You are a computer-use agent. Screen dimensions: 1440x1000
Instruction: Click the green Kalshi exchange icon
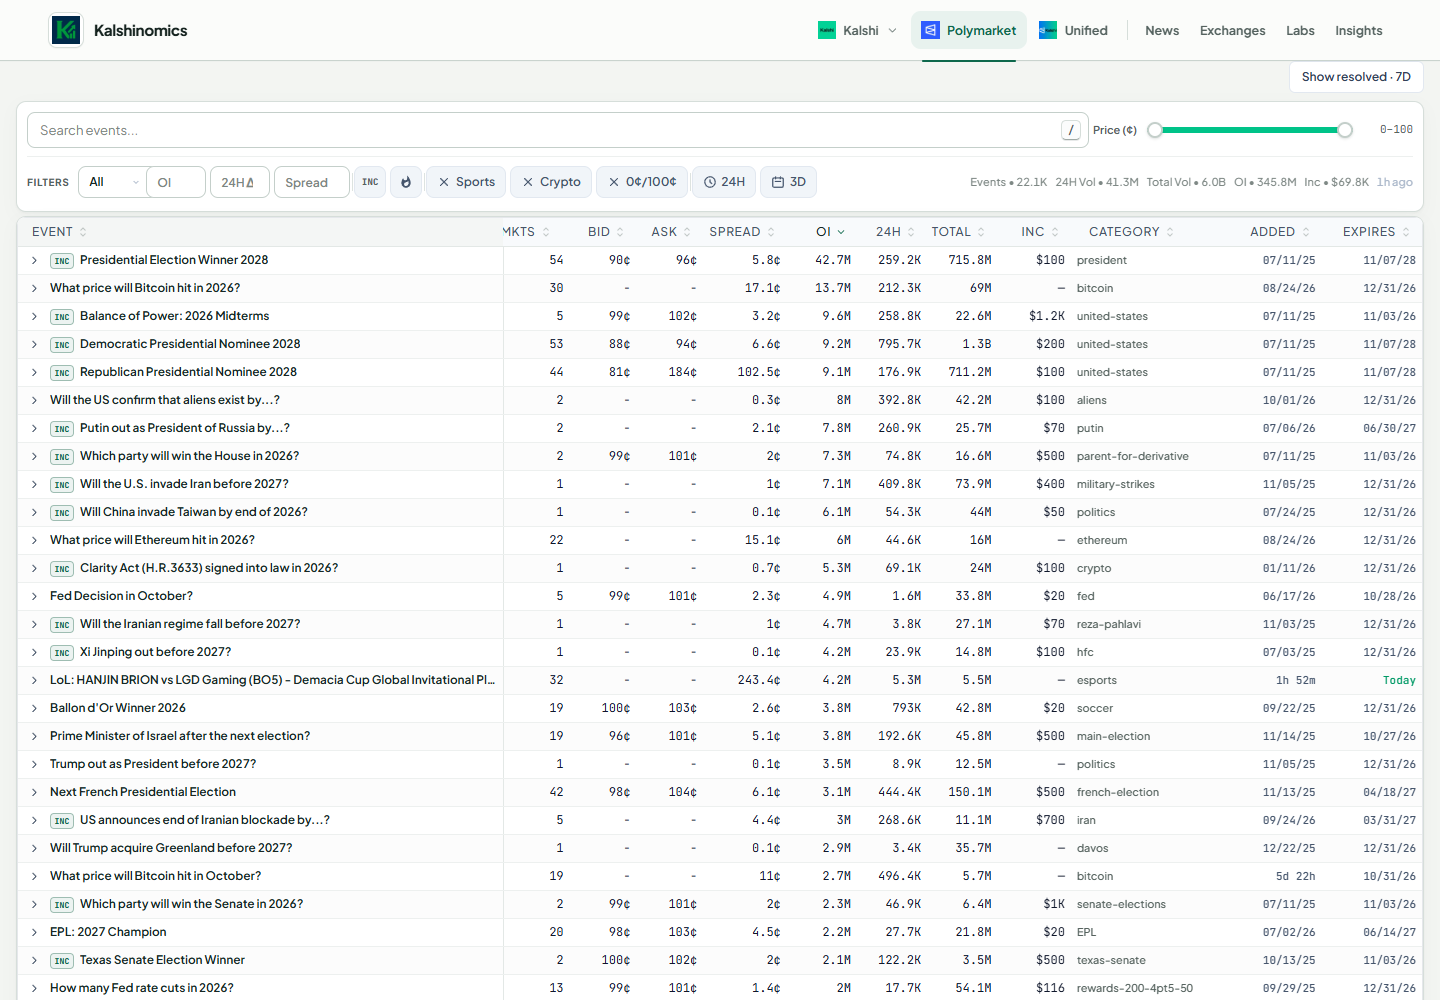(827, 30)
